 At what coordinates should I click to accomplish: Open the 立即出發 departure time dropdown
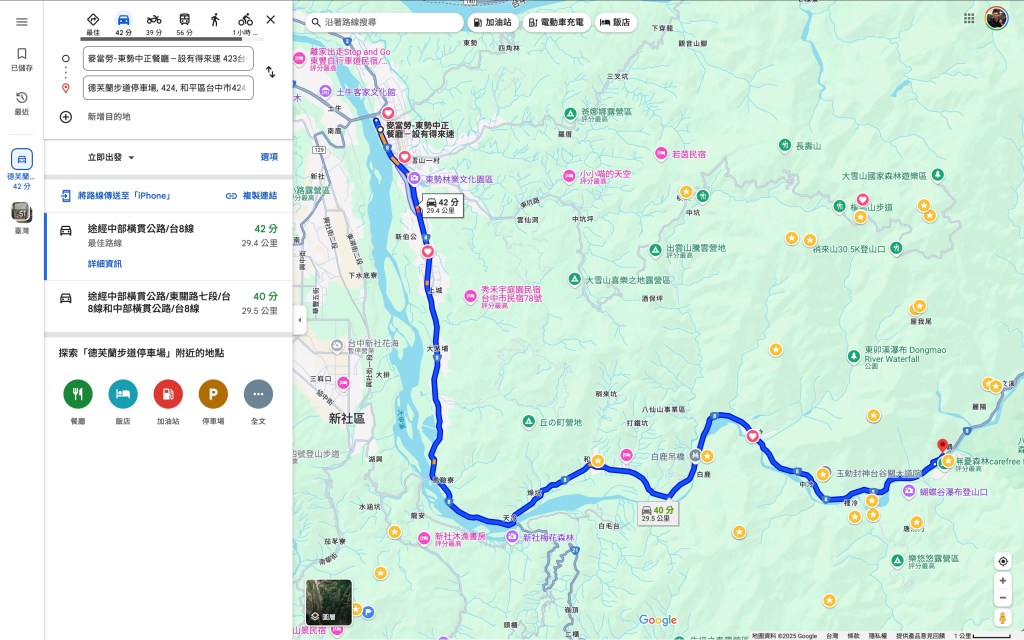click(111, 157)
